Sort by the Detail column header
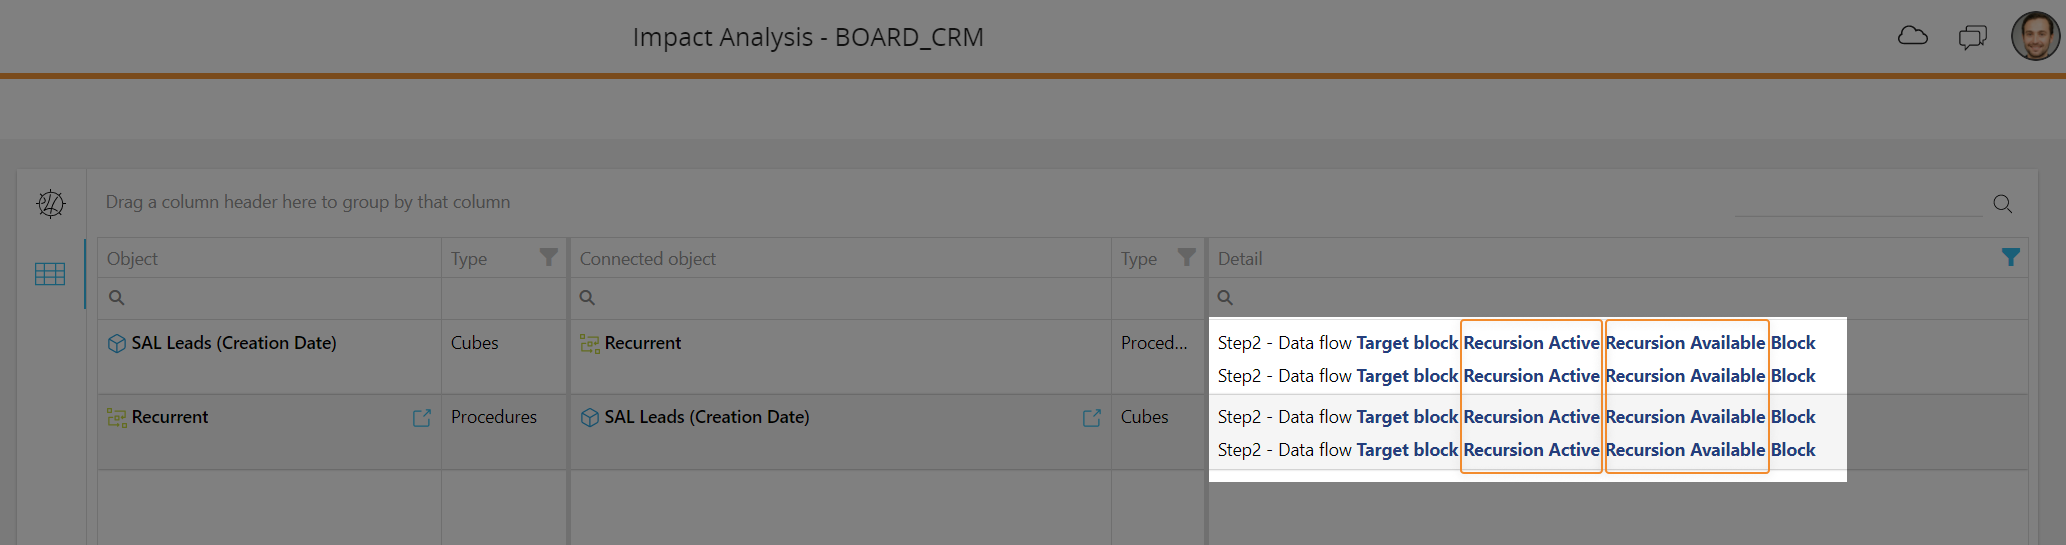 click(1240, 259)
